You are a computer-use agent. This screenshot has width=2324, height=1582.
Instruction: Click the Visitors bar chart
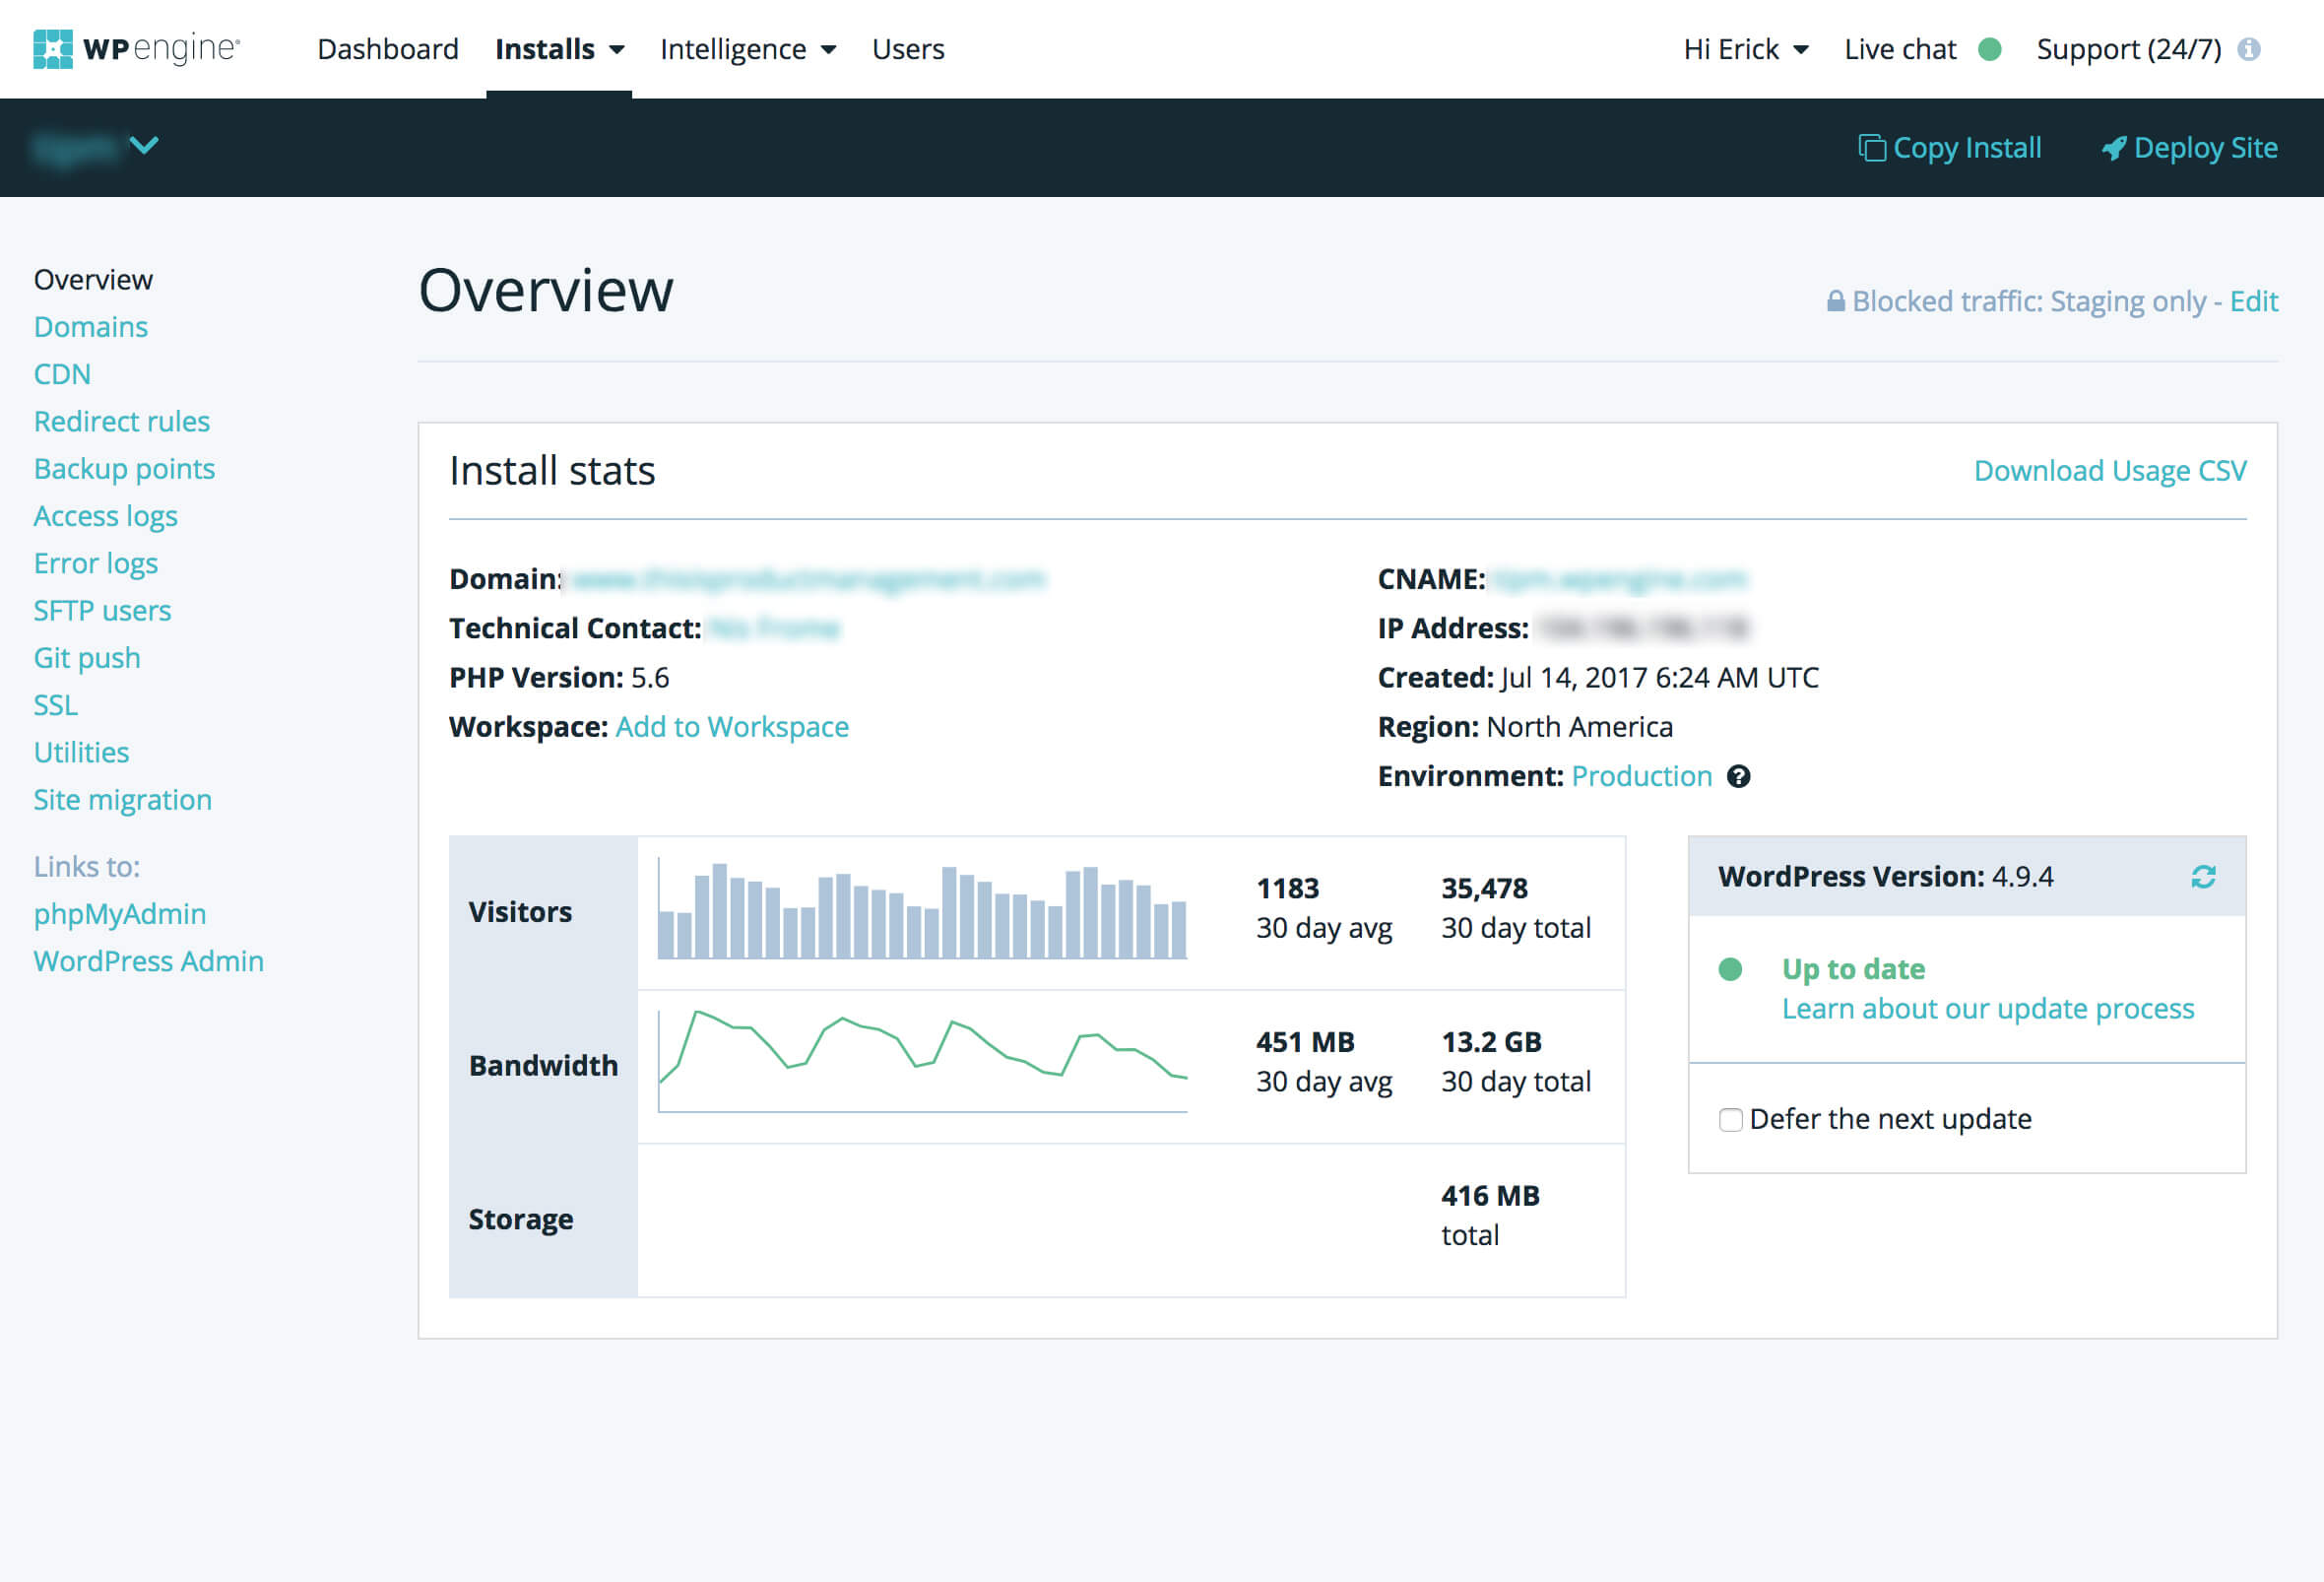(922, 912)
